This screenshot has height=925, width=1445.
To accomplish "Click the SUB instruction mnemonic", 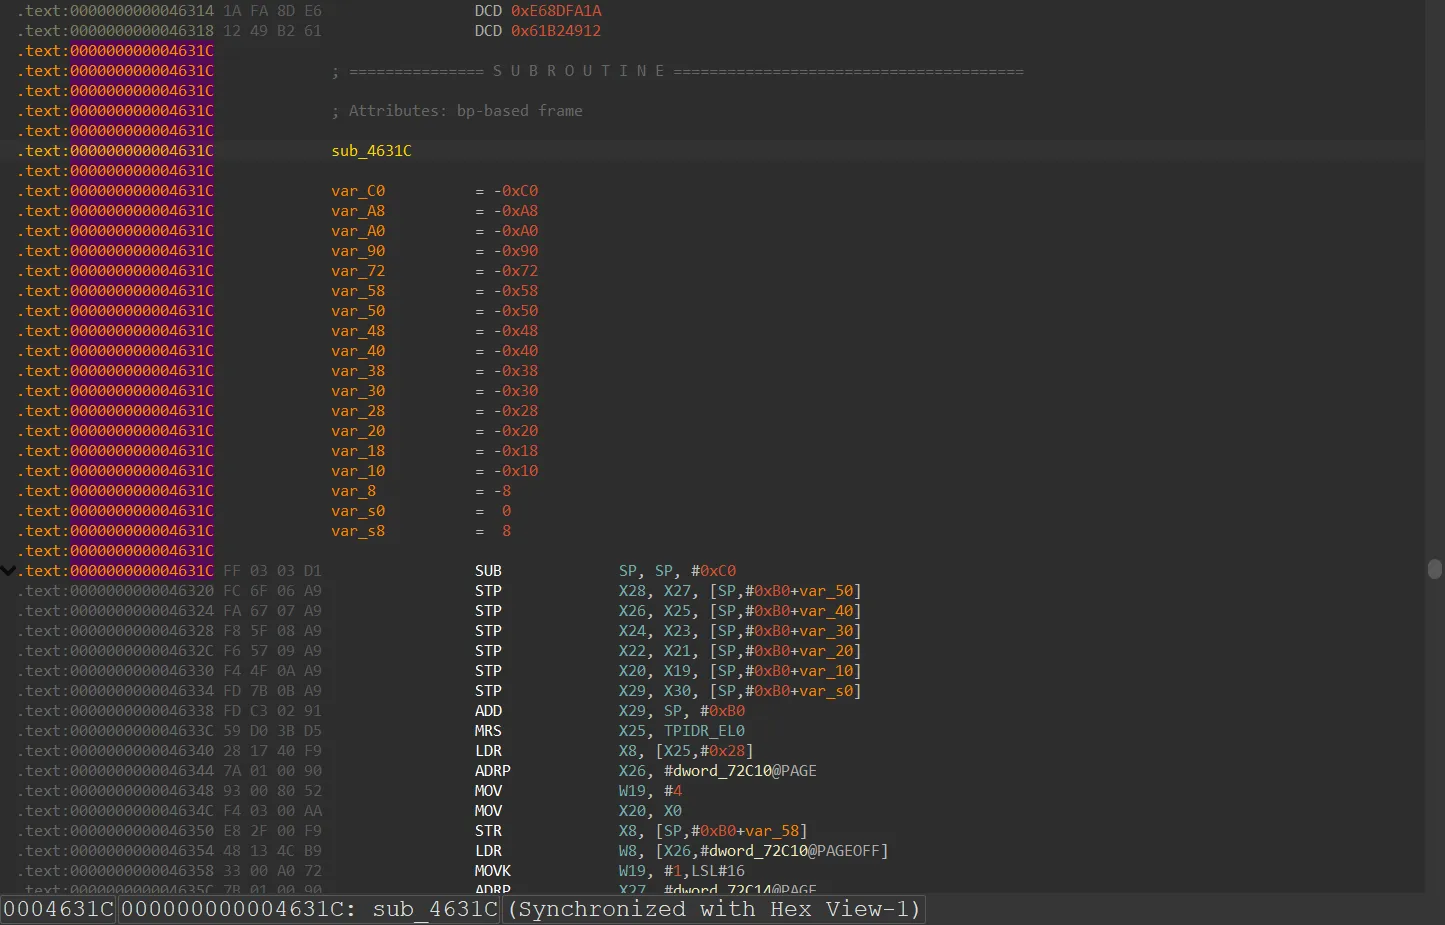I will tap(488, 571).
